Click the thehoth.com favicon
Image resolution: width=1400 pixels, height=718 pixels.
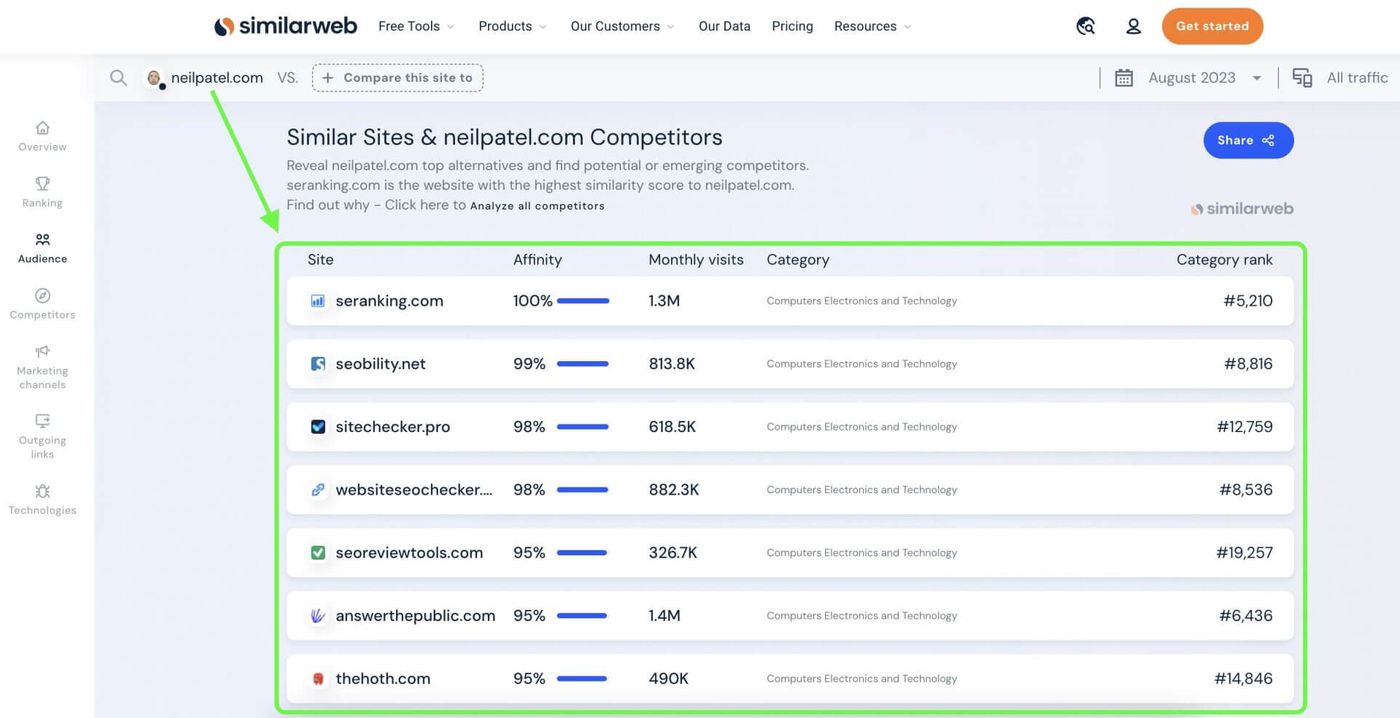[318, 679]
